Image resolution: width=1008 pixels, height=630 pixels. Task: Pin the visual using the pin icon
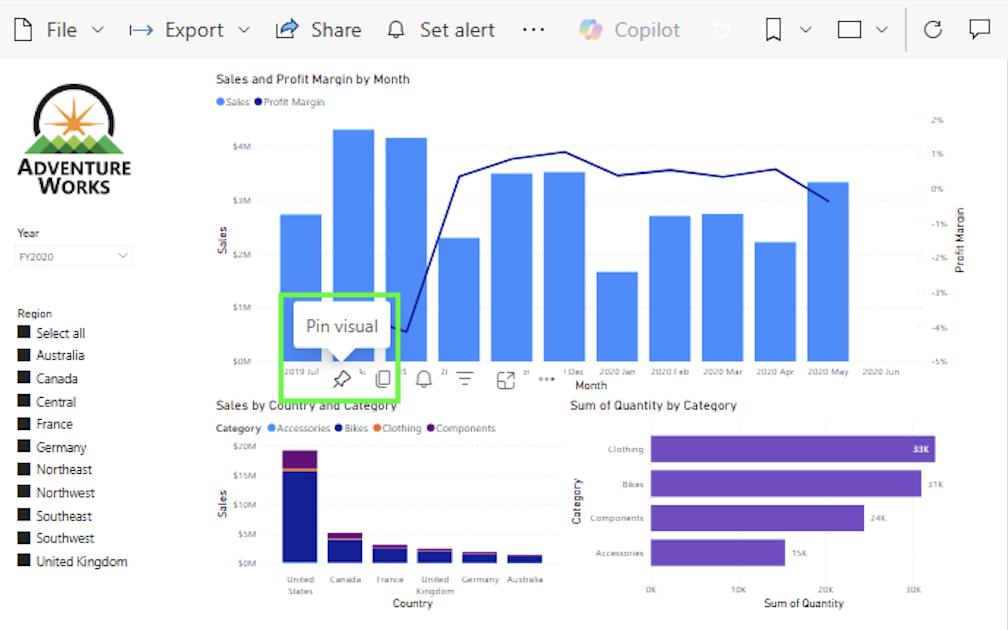(x=341, y=379)
